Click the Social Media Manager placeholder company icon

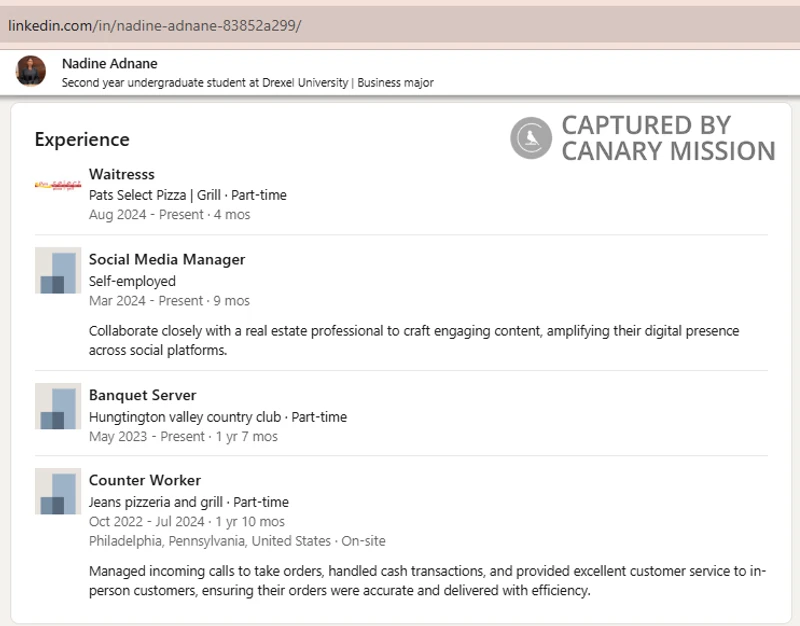(58, 270)
